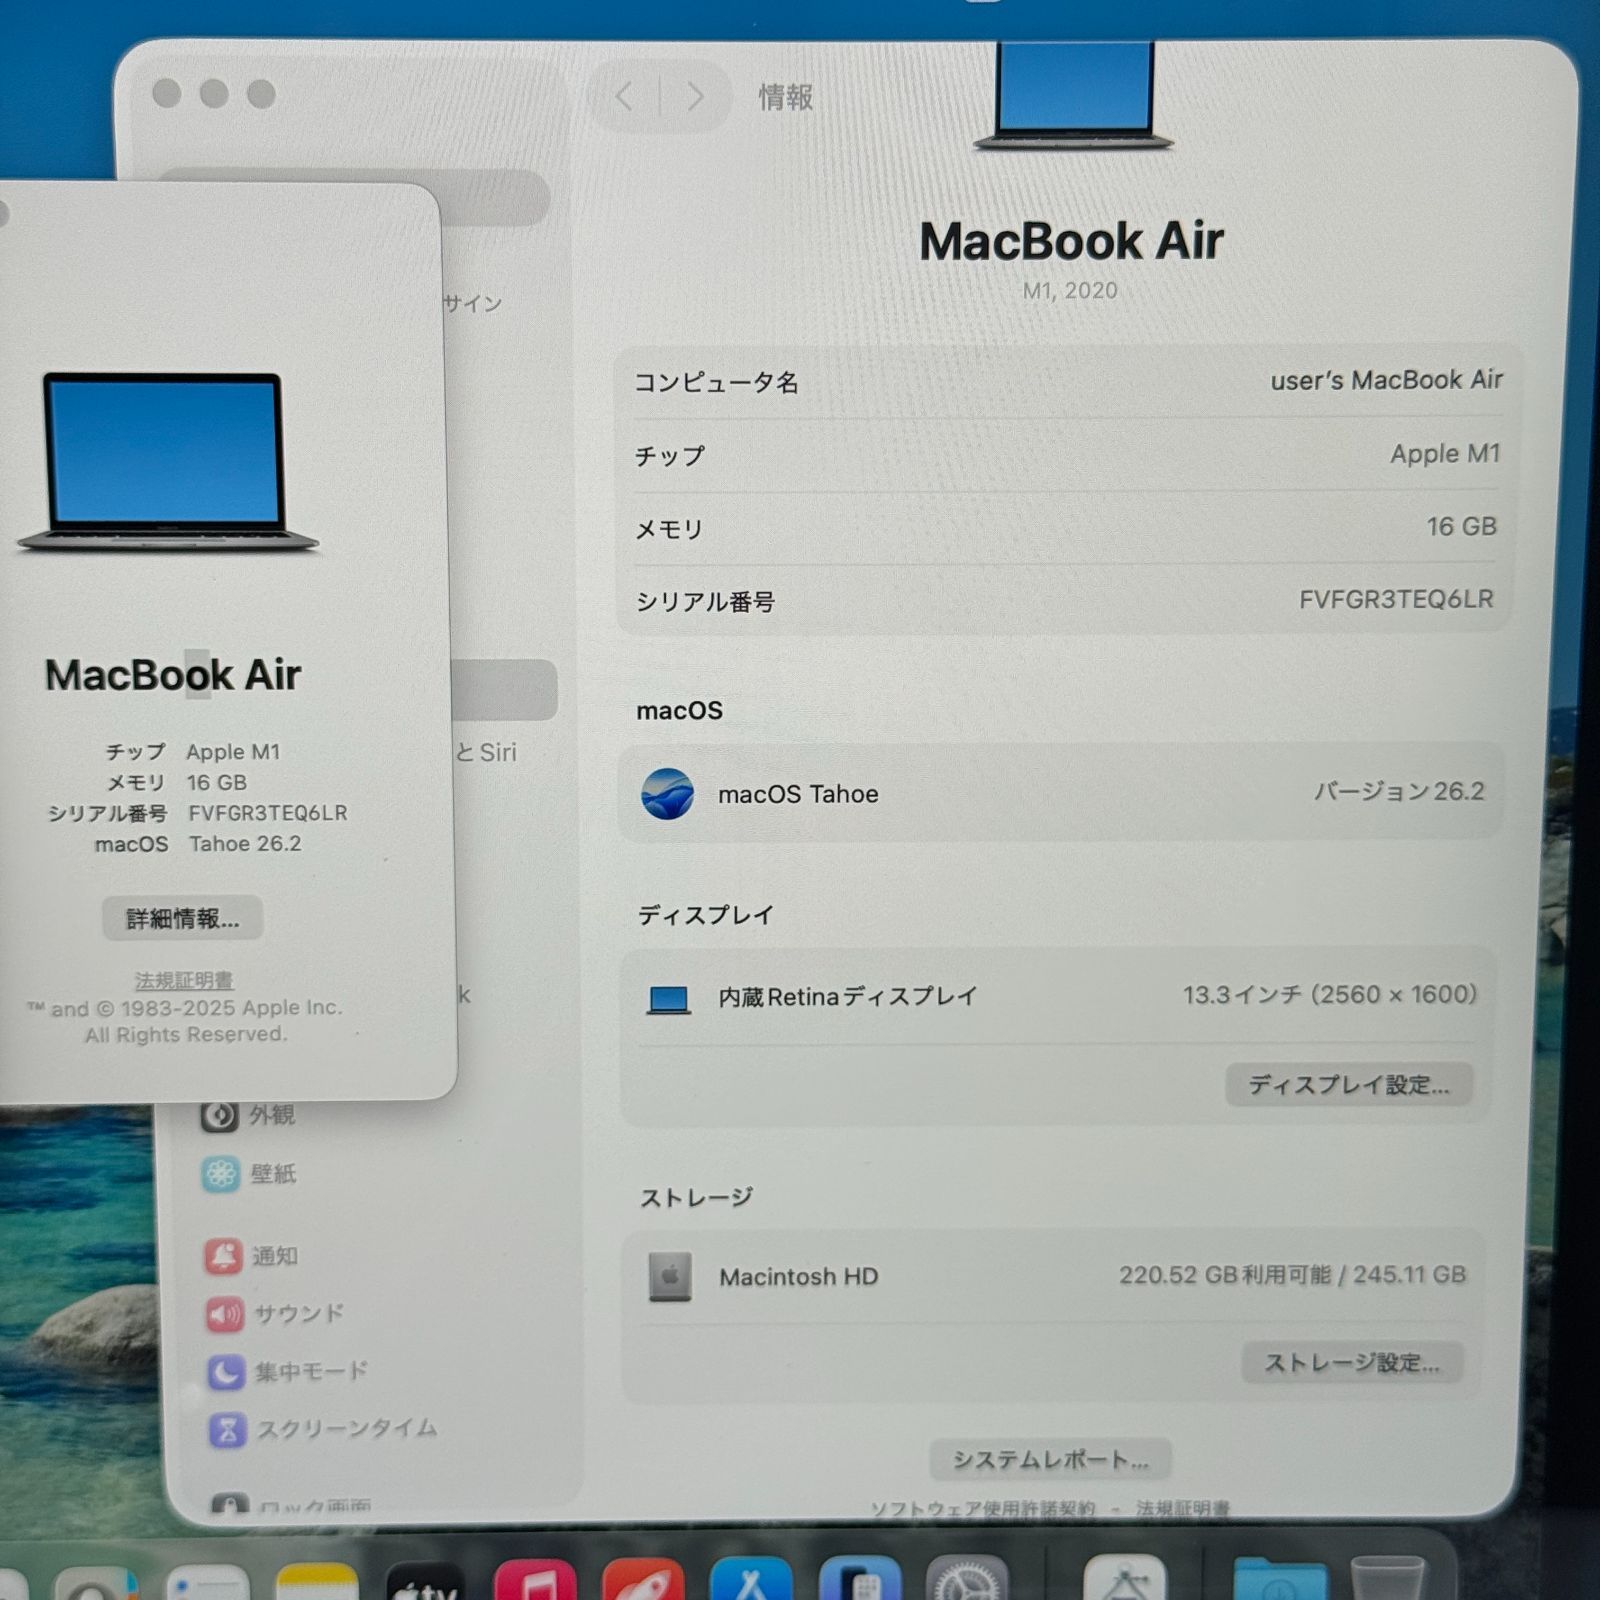Go forward using the toolbar forward arrow

pos(695,97)
